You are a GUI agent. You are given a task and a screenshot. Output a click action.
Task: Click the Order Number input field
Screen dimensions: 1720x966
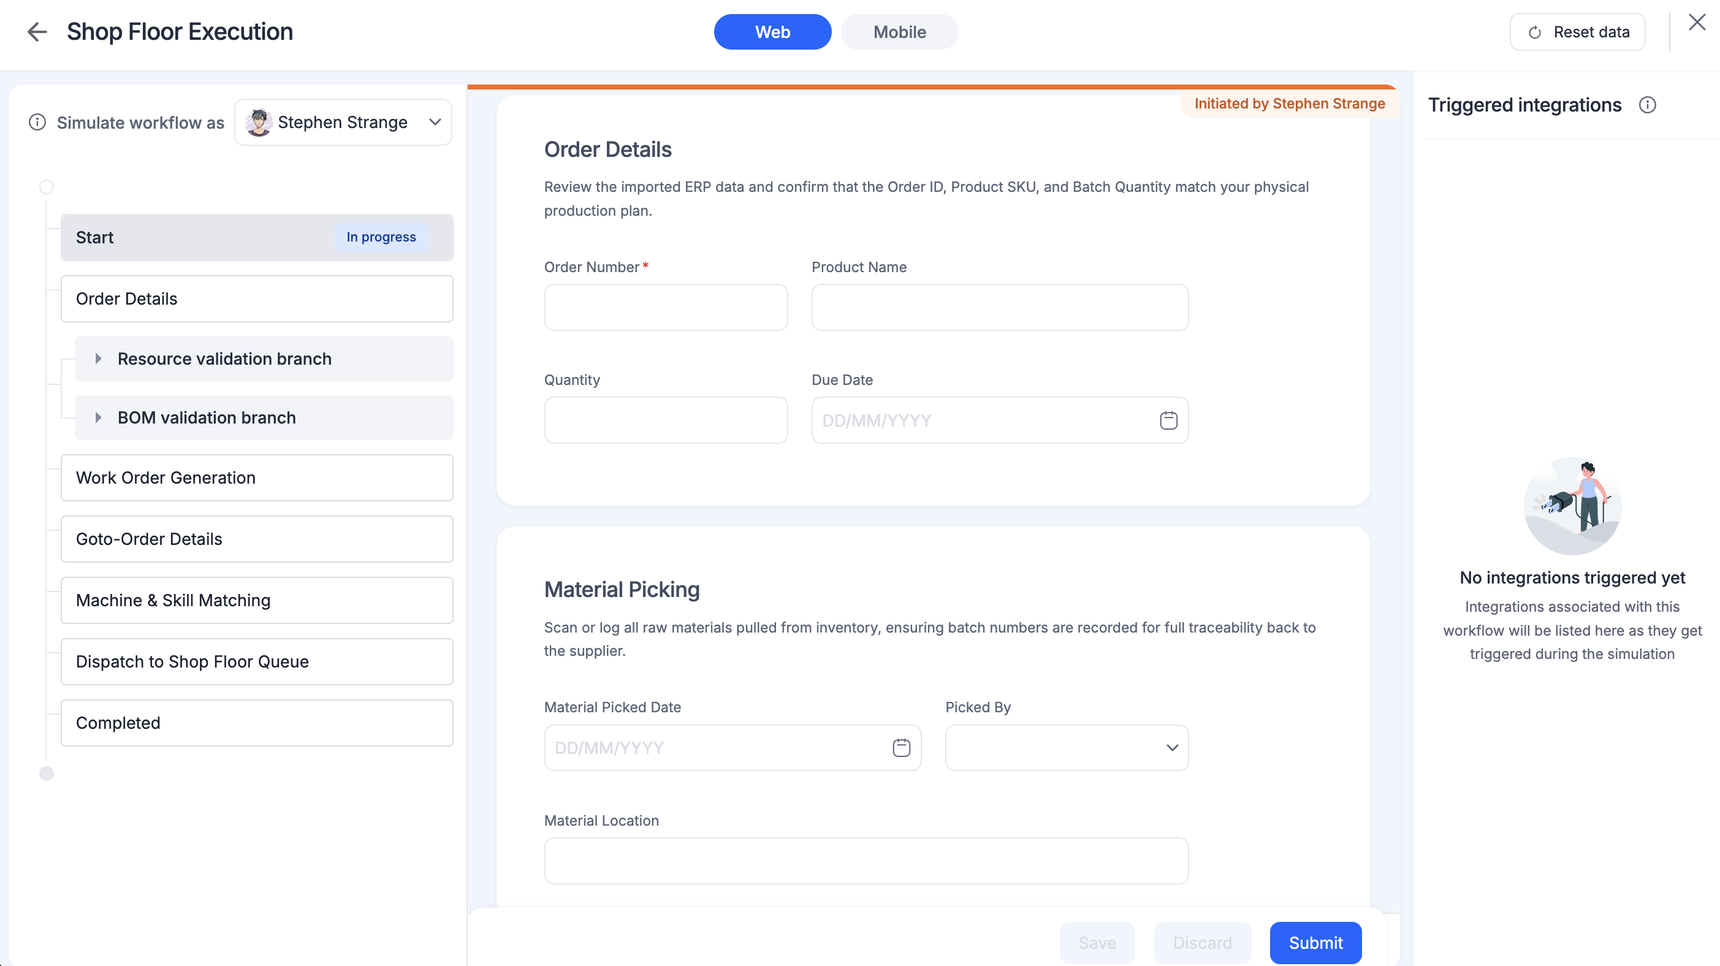(x=666, y=308)
